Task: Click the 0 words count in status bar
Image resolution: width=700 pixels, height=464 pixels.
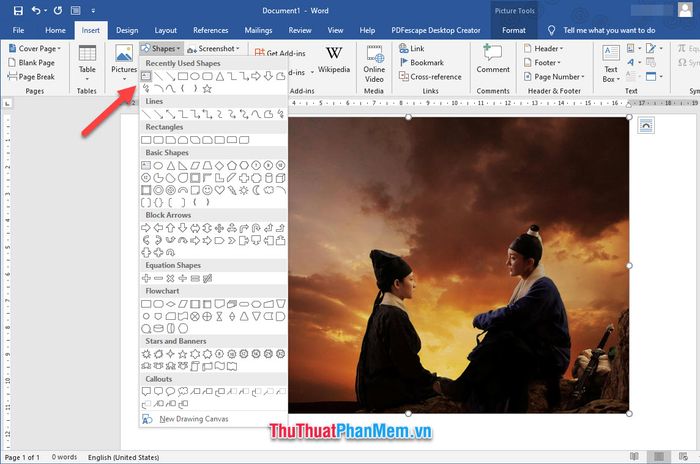Action: pyautogui.click(x=64, y=457)
